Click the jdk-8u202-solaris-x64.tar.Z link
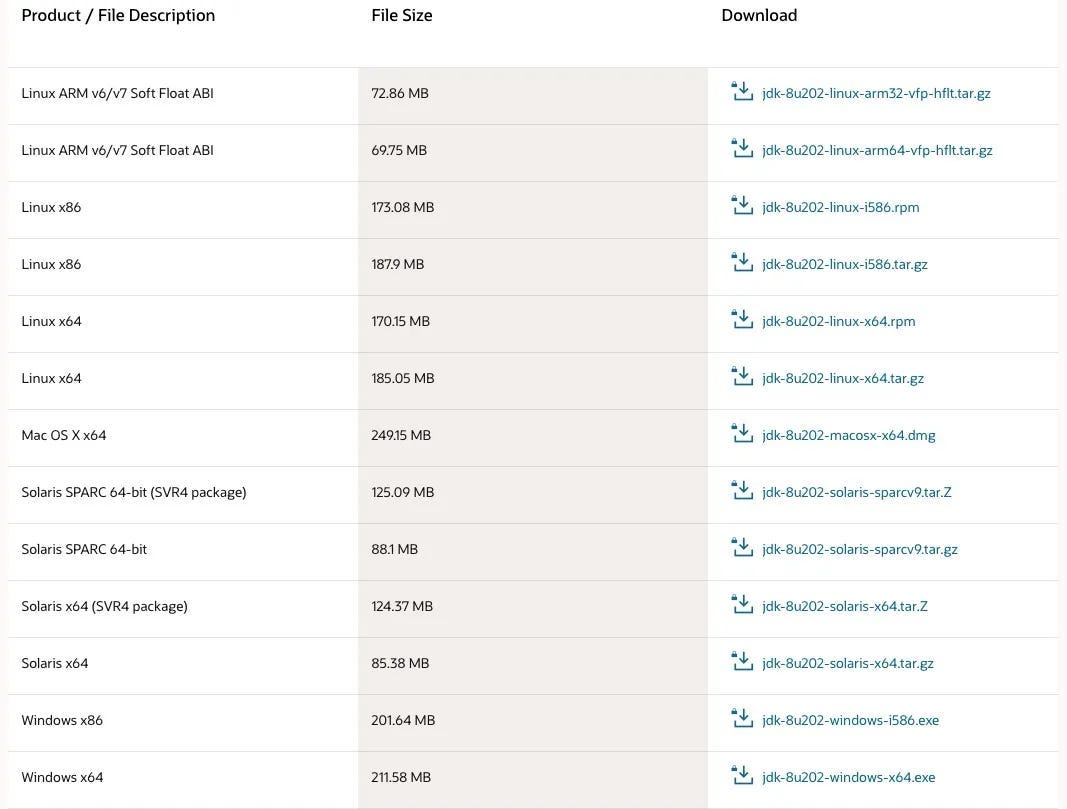The image size is (1067, 809). pyautogui.click(x=844, y=606)
